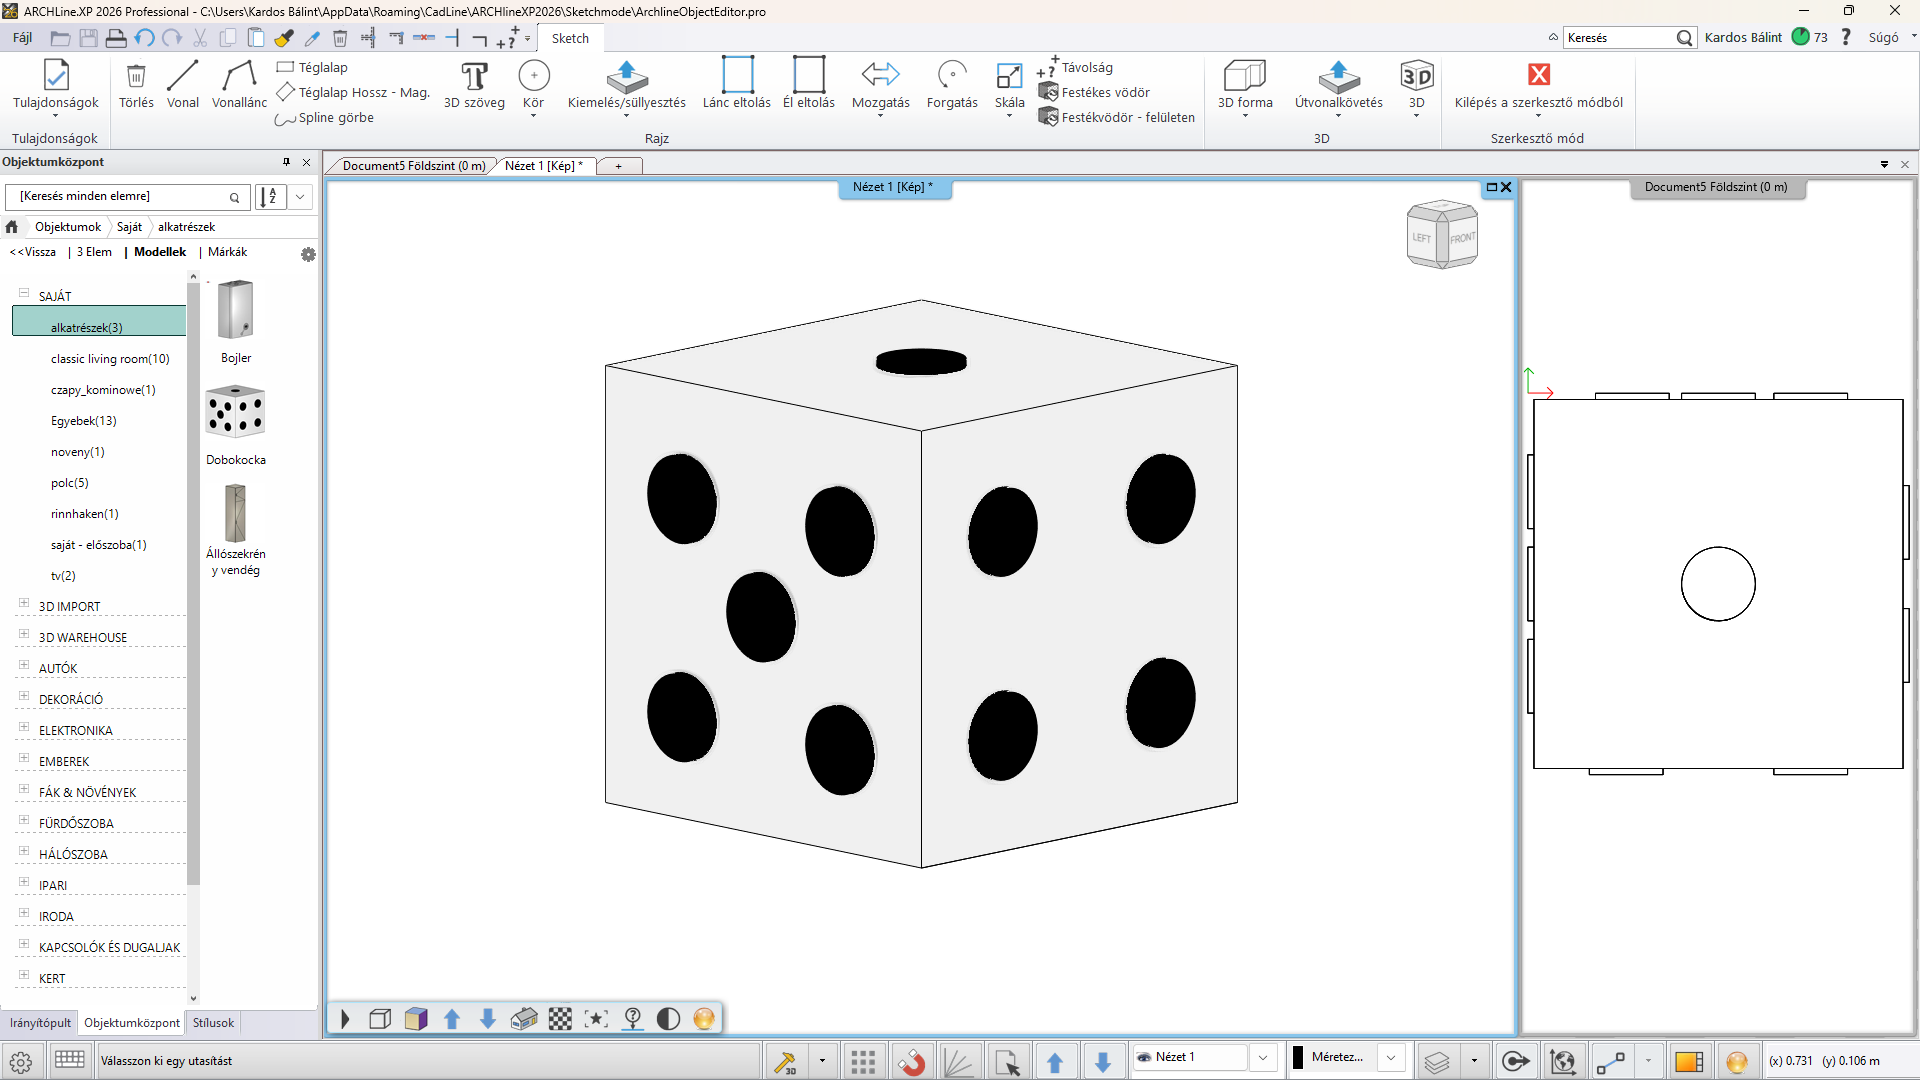Click Kilépés a szerkesztő módból button
Screen dimensions: 1920x1080
(x=1538, y=84)
